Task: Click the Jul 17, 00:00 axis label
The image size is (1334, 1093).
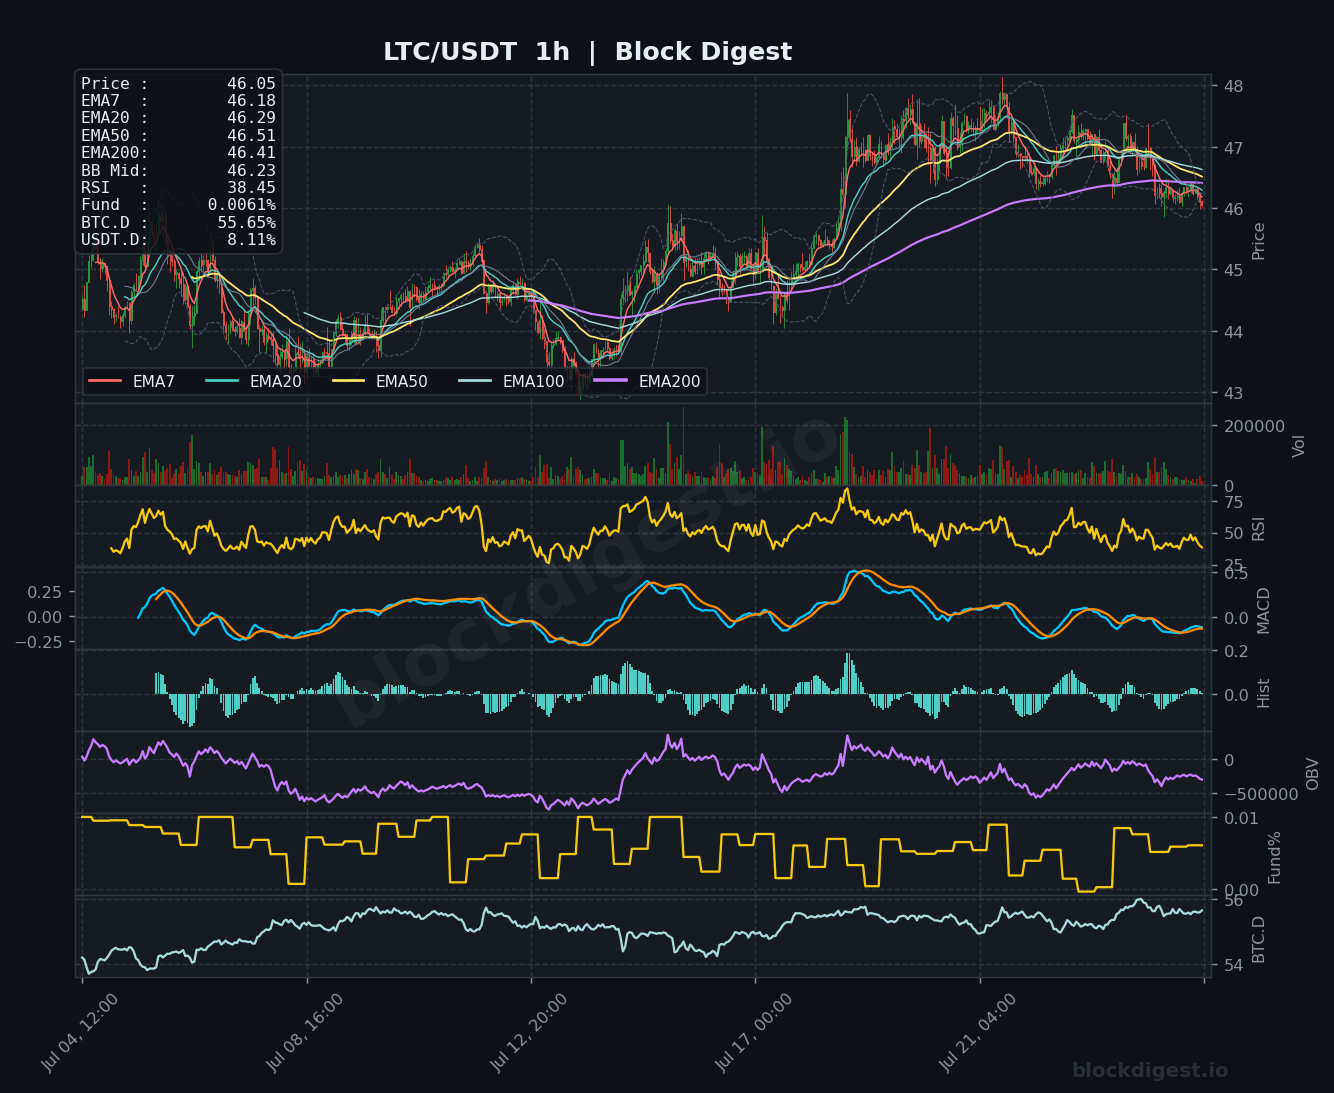Action: pos(755,1033)
